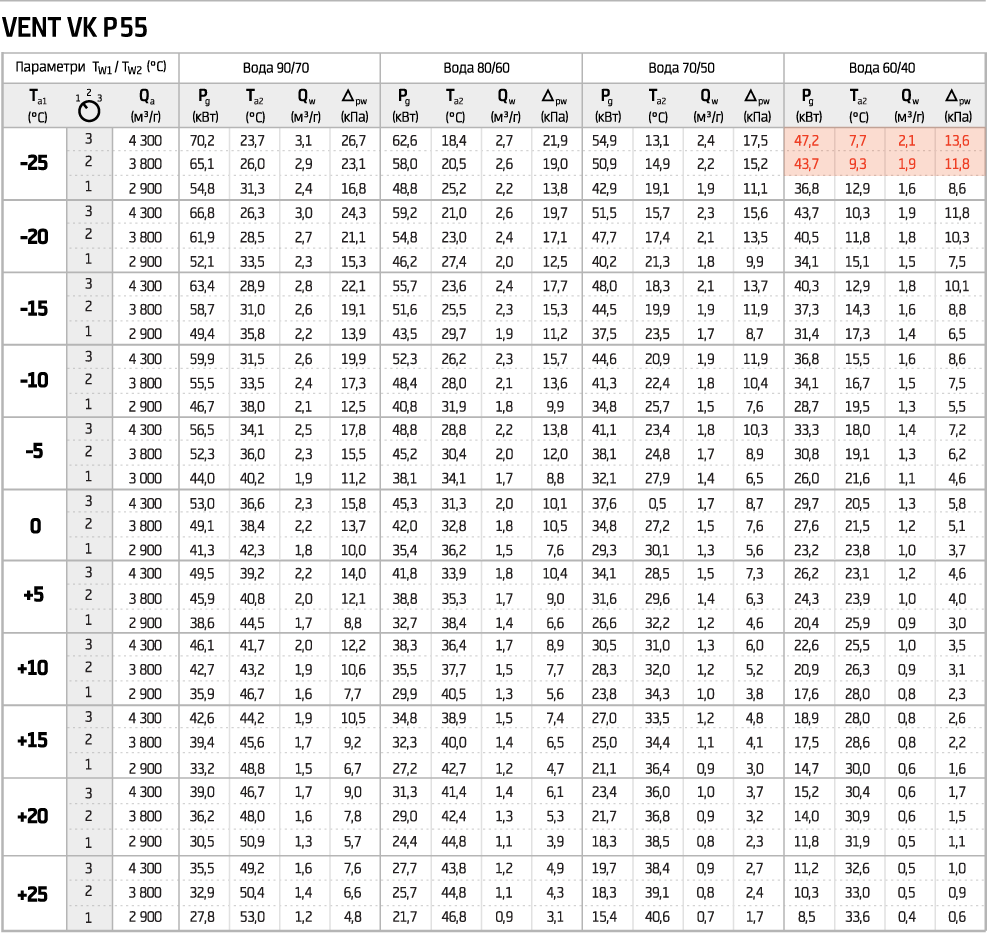The image size is (987, 940).
Task: Select the cell showing 36,8 kW
Action: click(808, 188)
